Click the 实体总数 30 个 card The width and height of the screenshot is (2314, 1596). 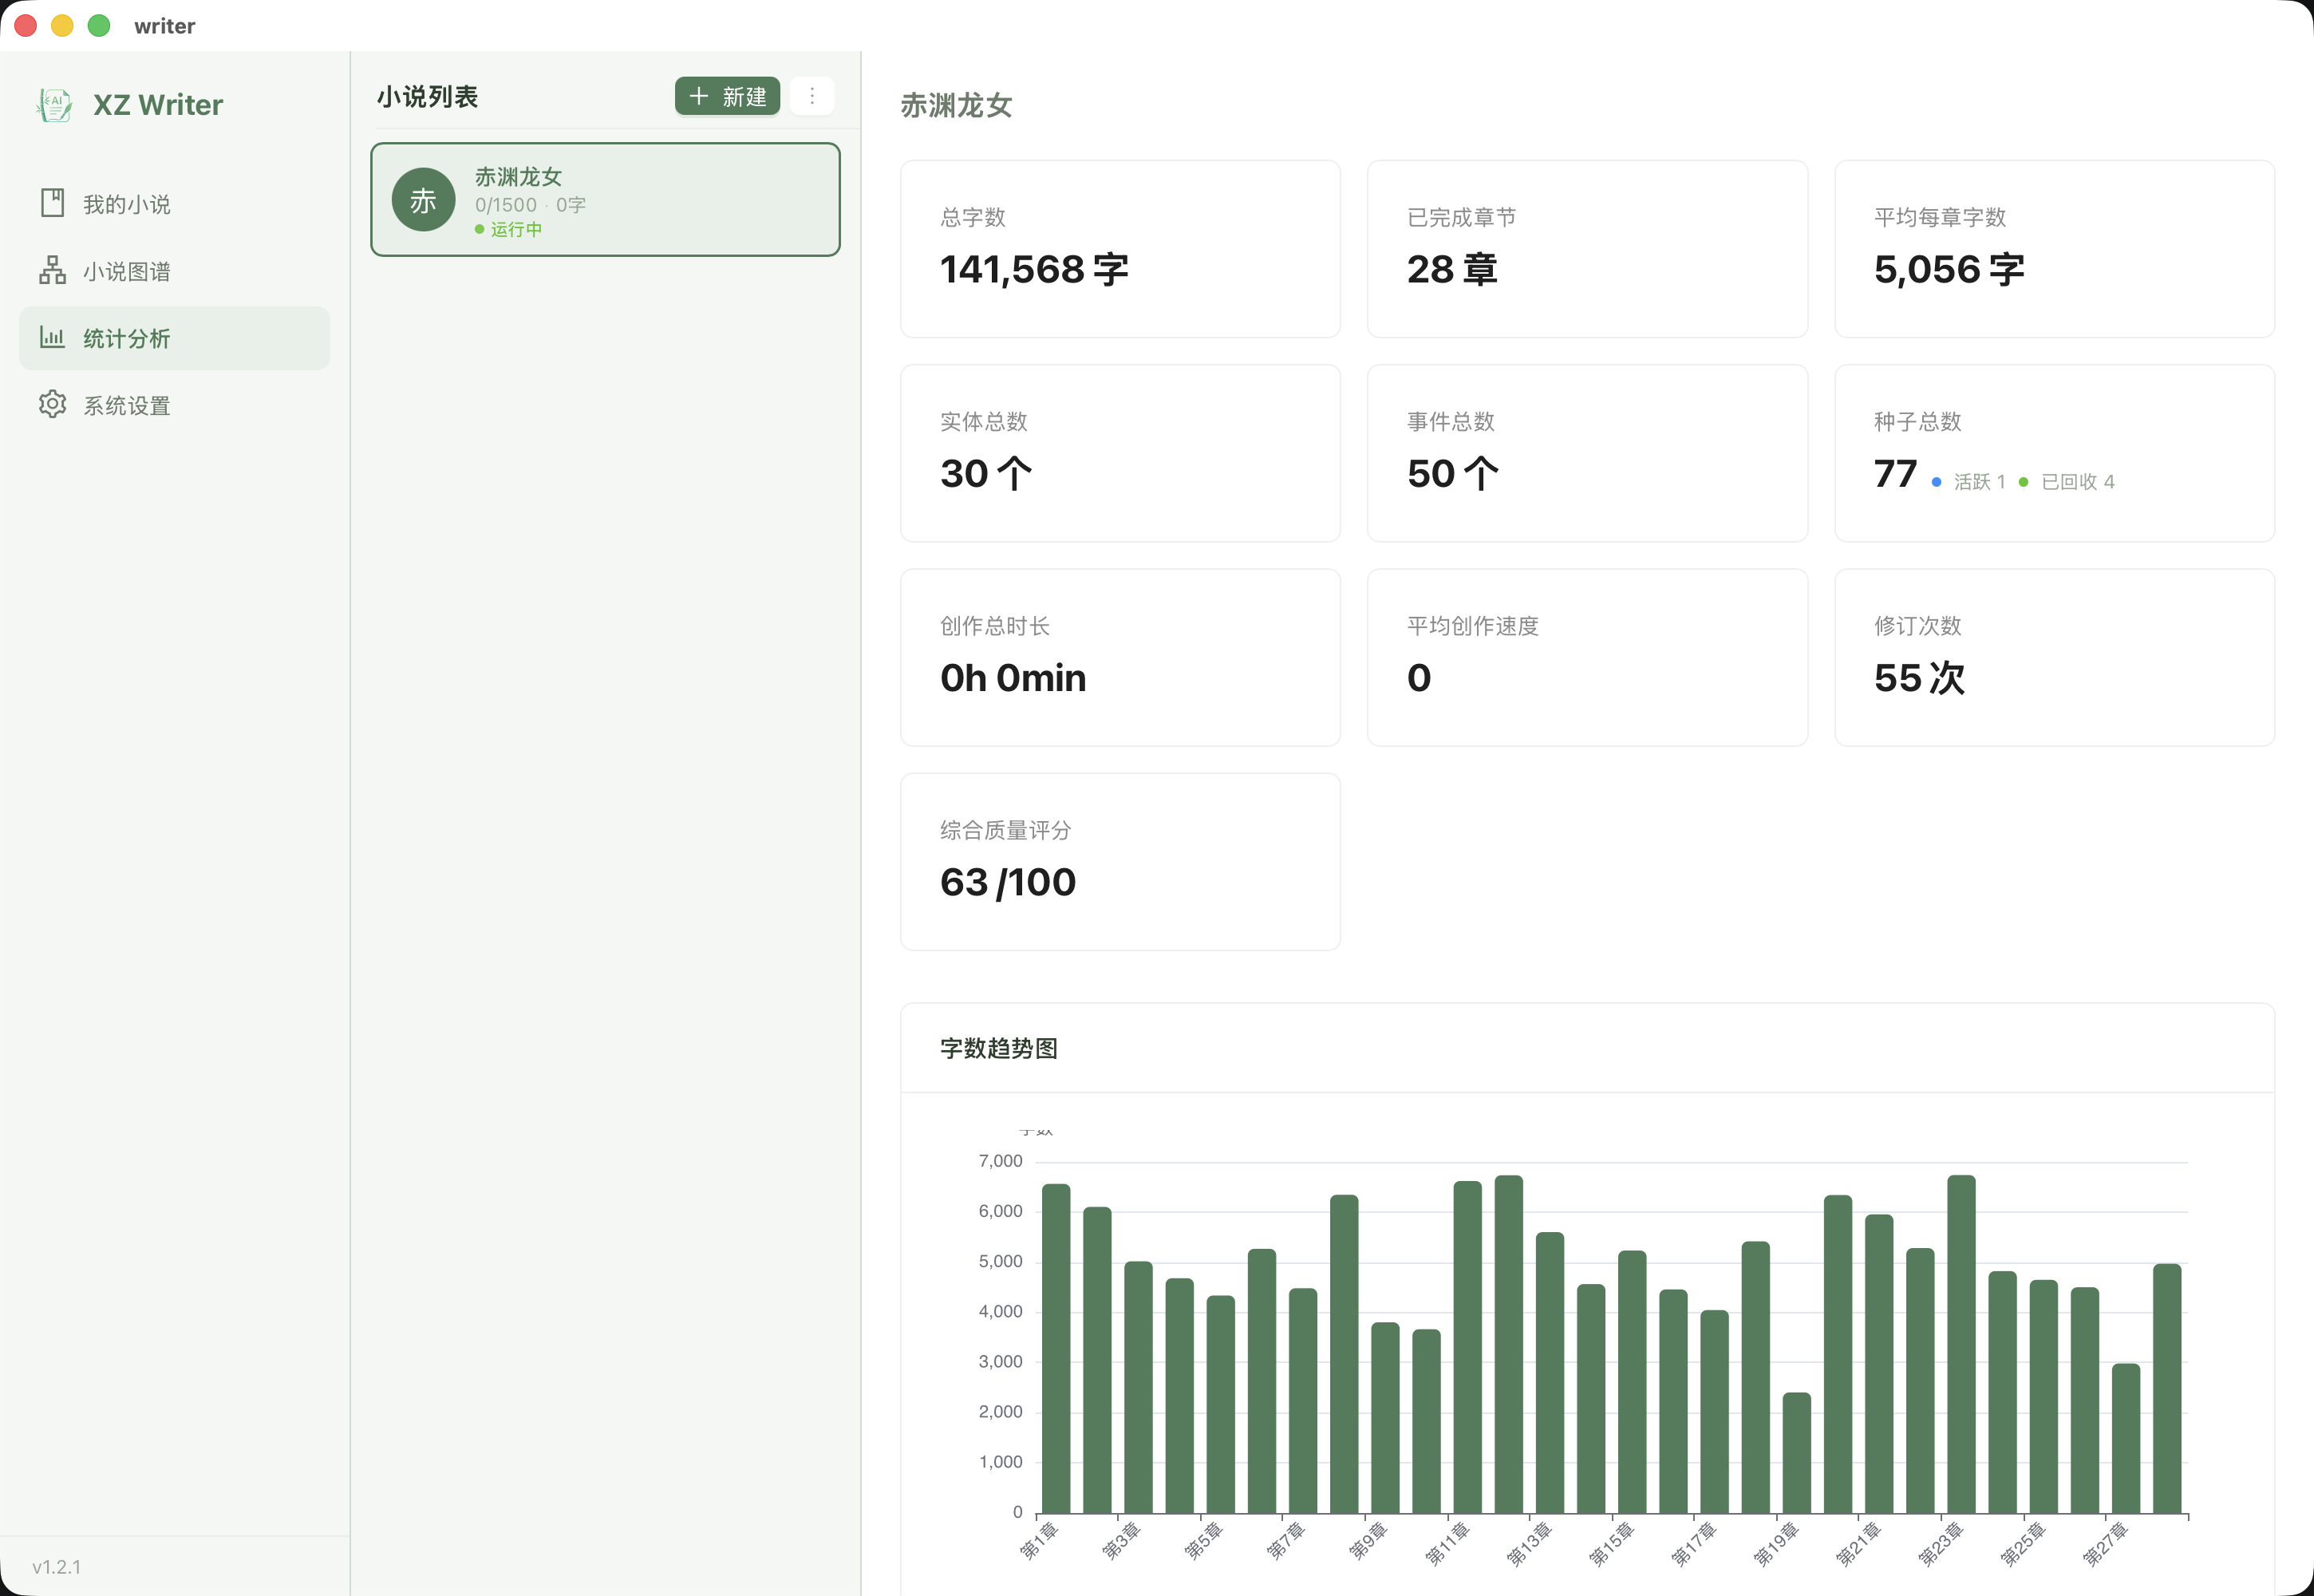(x=1120, y=453)
